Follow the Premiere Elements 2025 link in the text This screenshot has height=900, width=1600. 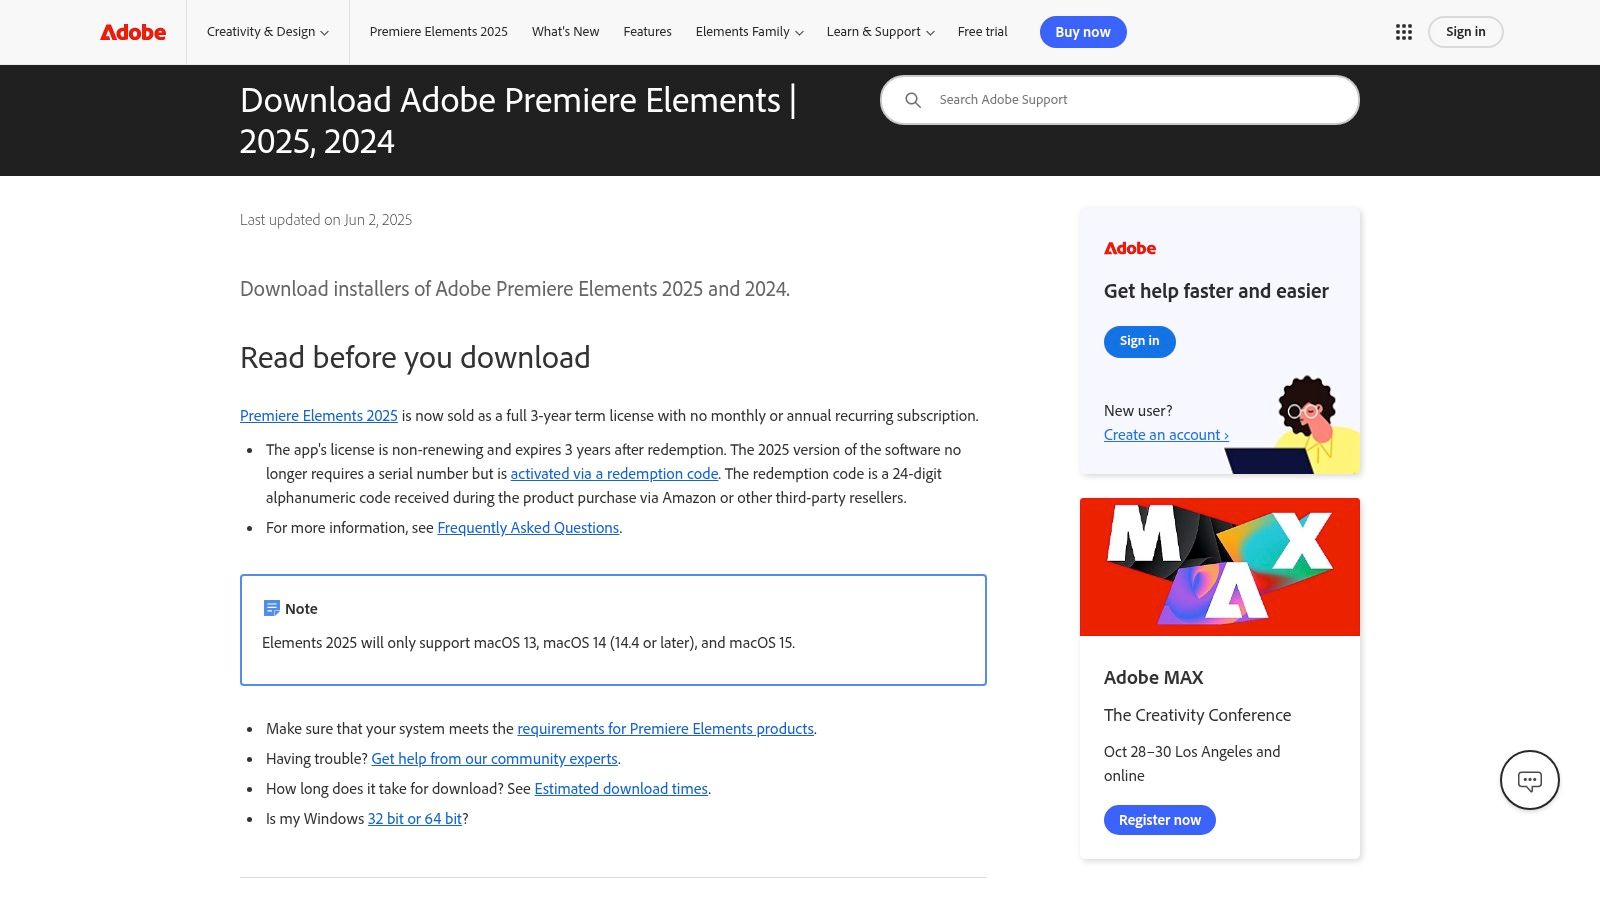point(318,415)
